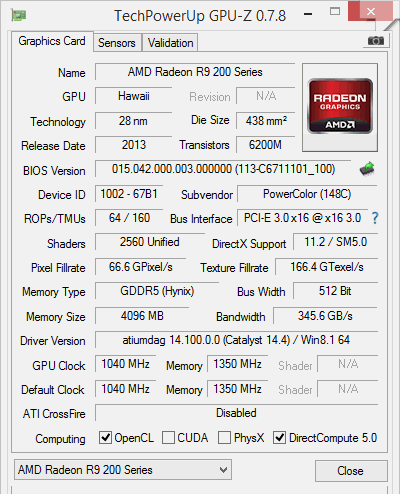Switch to the Sensors tab
Screen dimensions: 400x494
[x=117, y=43]
